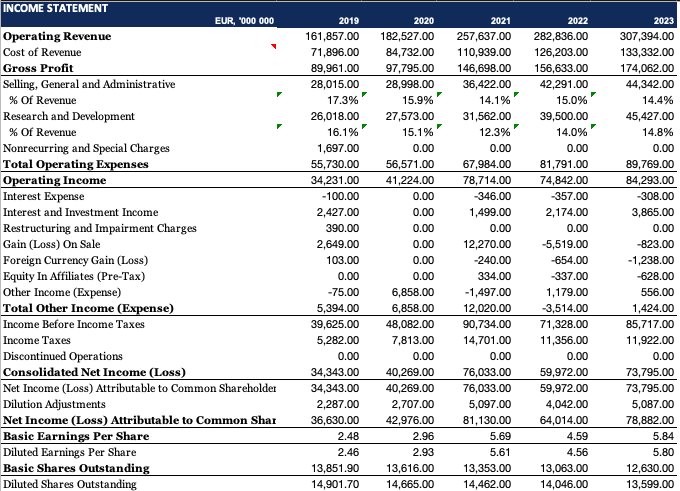The height and width of the screenshot is (491, 680).
Task: Select 2021 R&D percentage 12.3%
Action: point(495,133)
